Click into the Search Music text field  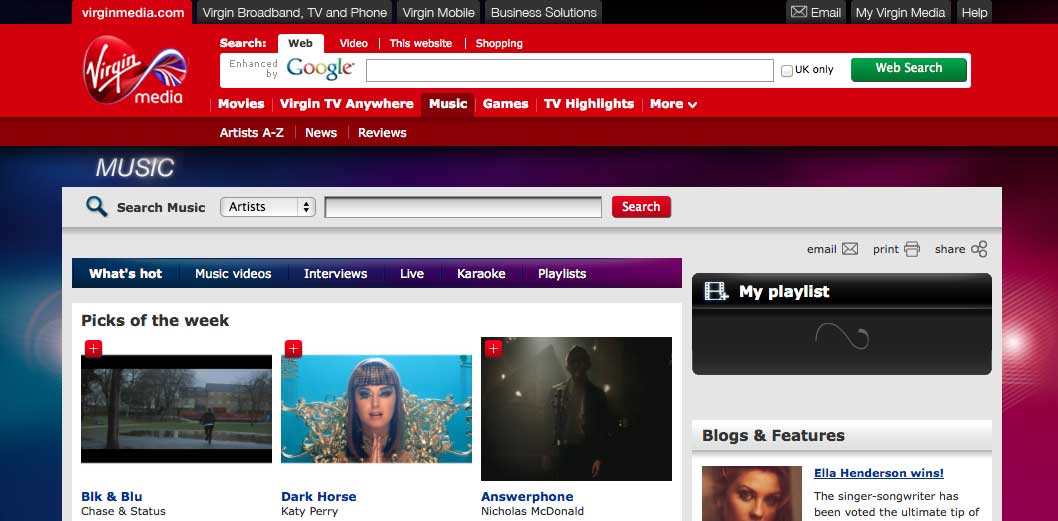(x=463, y=207)
